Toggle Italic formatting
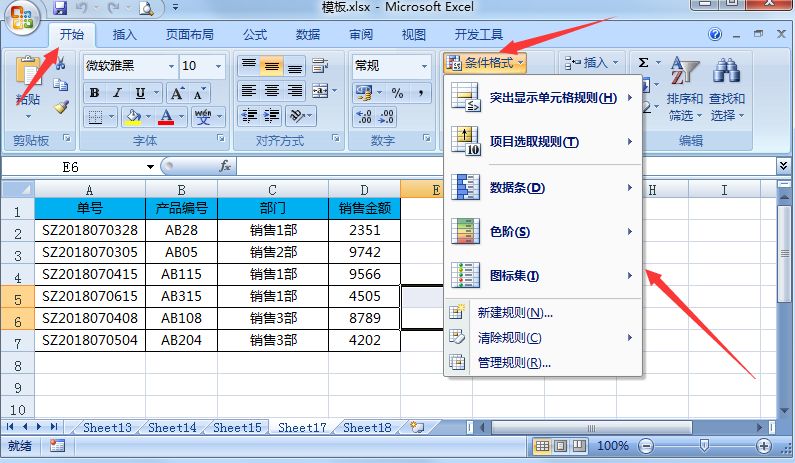This screenshot has height=463, width=795. pyautogui.click(x=117, y=93)
